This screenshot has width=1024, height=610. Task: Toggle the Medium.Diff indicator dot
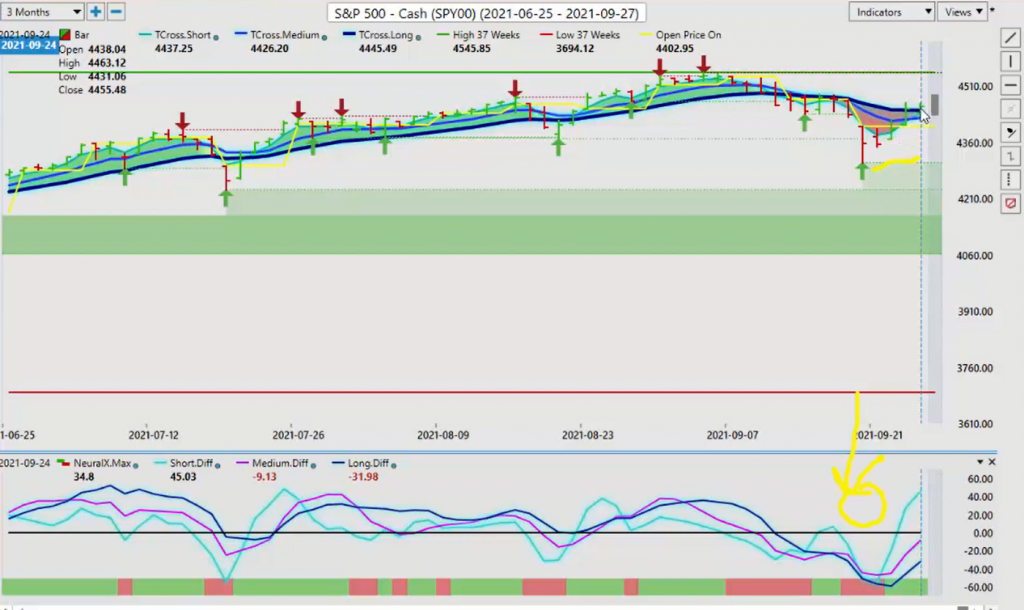(x=313, y=465)
